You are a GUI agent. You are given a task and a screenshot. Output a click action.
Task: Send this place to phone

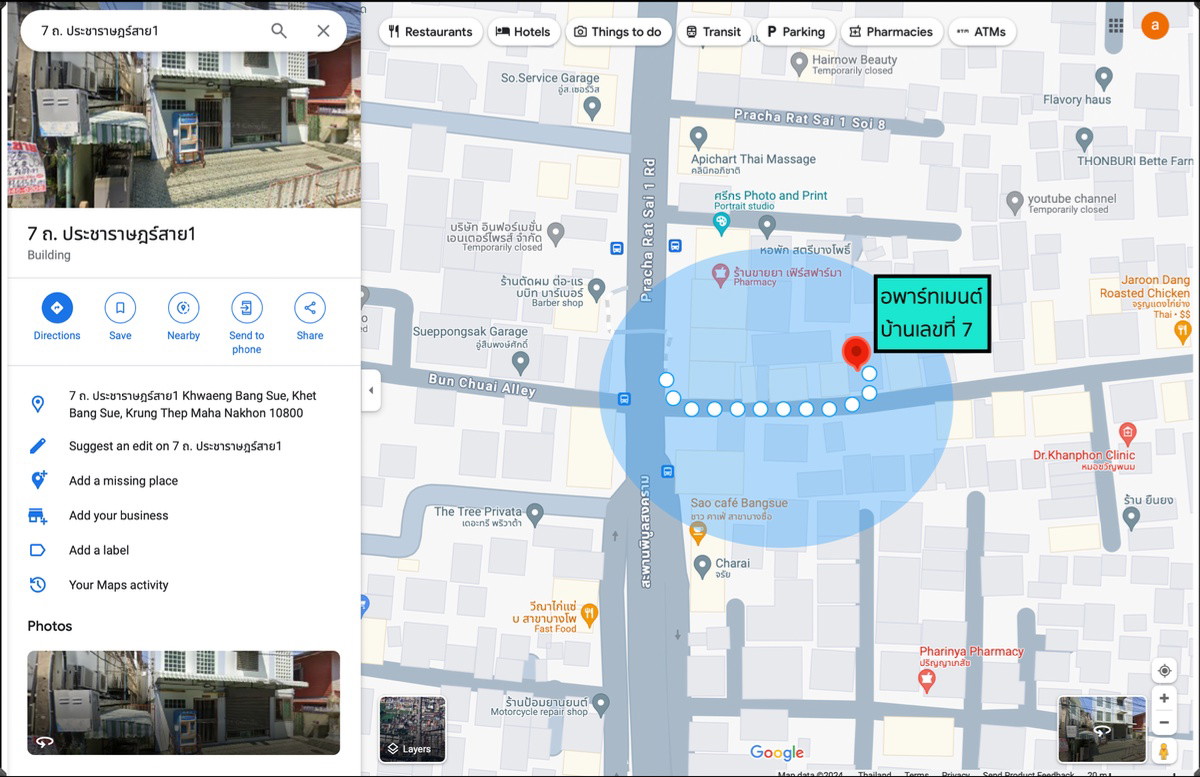click(x=246, y=323)
